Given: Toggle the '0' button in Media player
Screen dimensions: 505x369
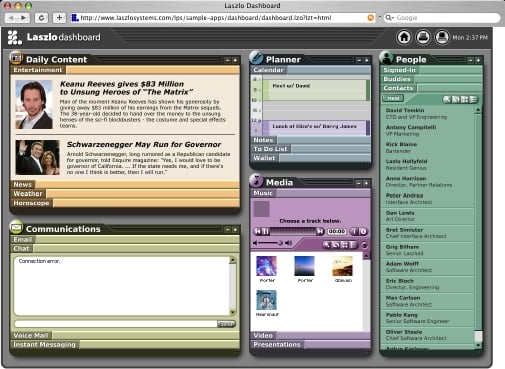Looking at the screenshot, I should click(363, 231).
